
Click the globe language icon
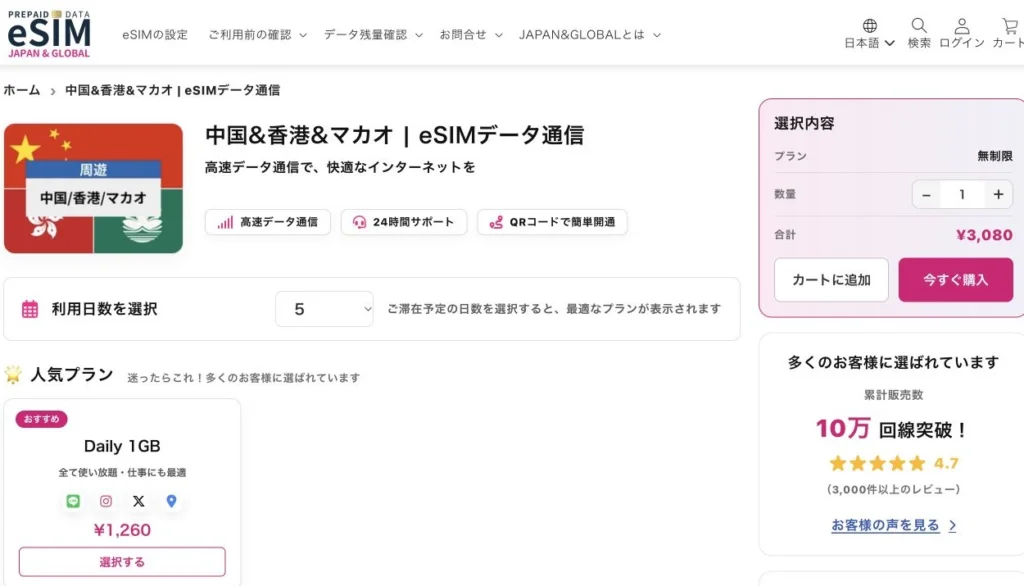coord(869,25)
